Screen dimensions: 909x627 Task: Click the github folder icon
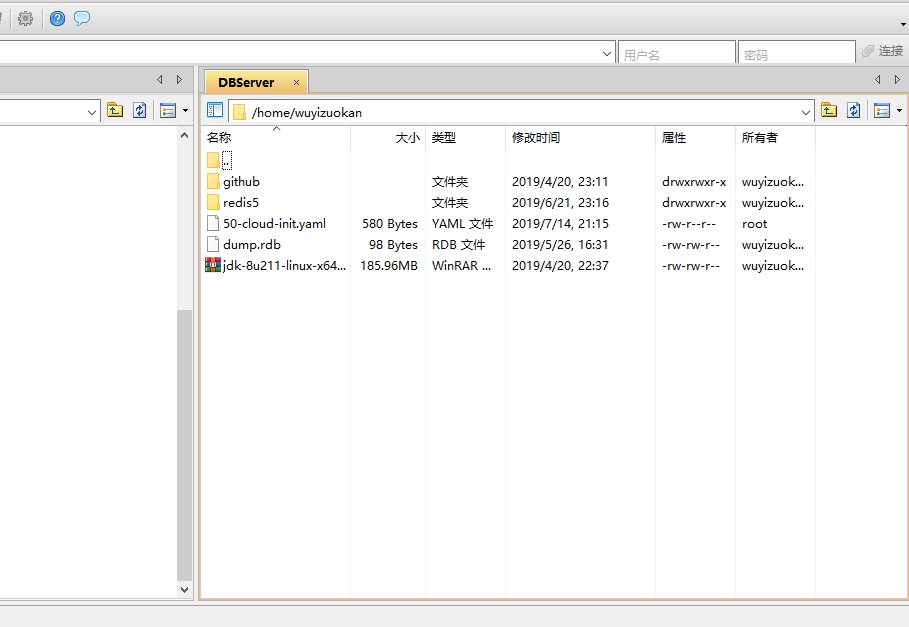click(213, 181)
